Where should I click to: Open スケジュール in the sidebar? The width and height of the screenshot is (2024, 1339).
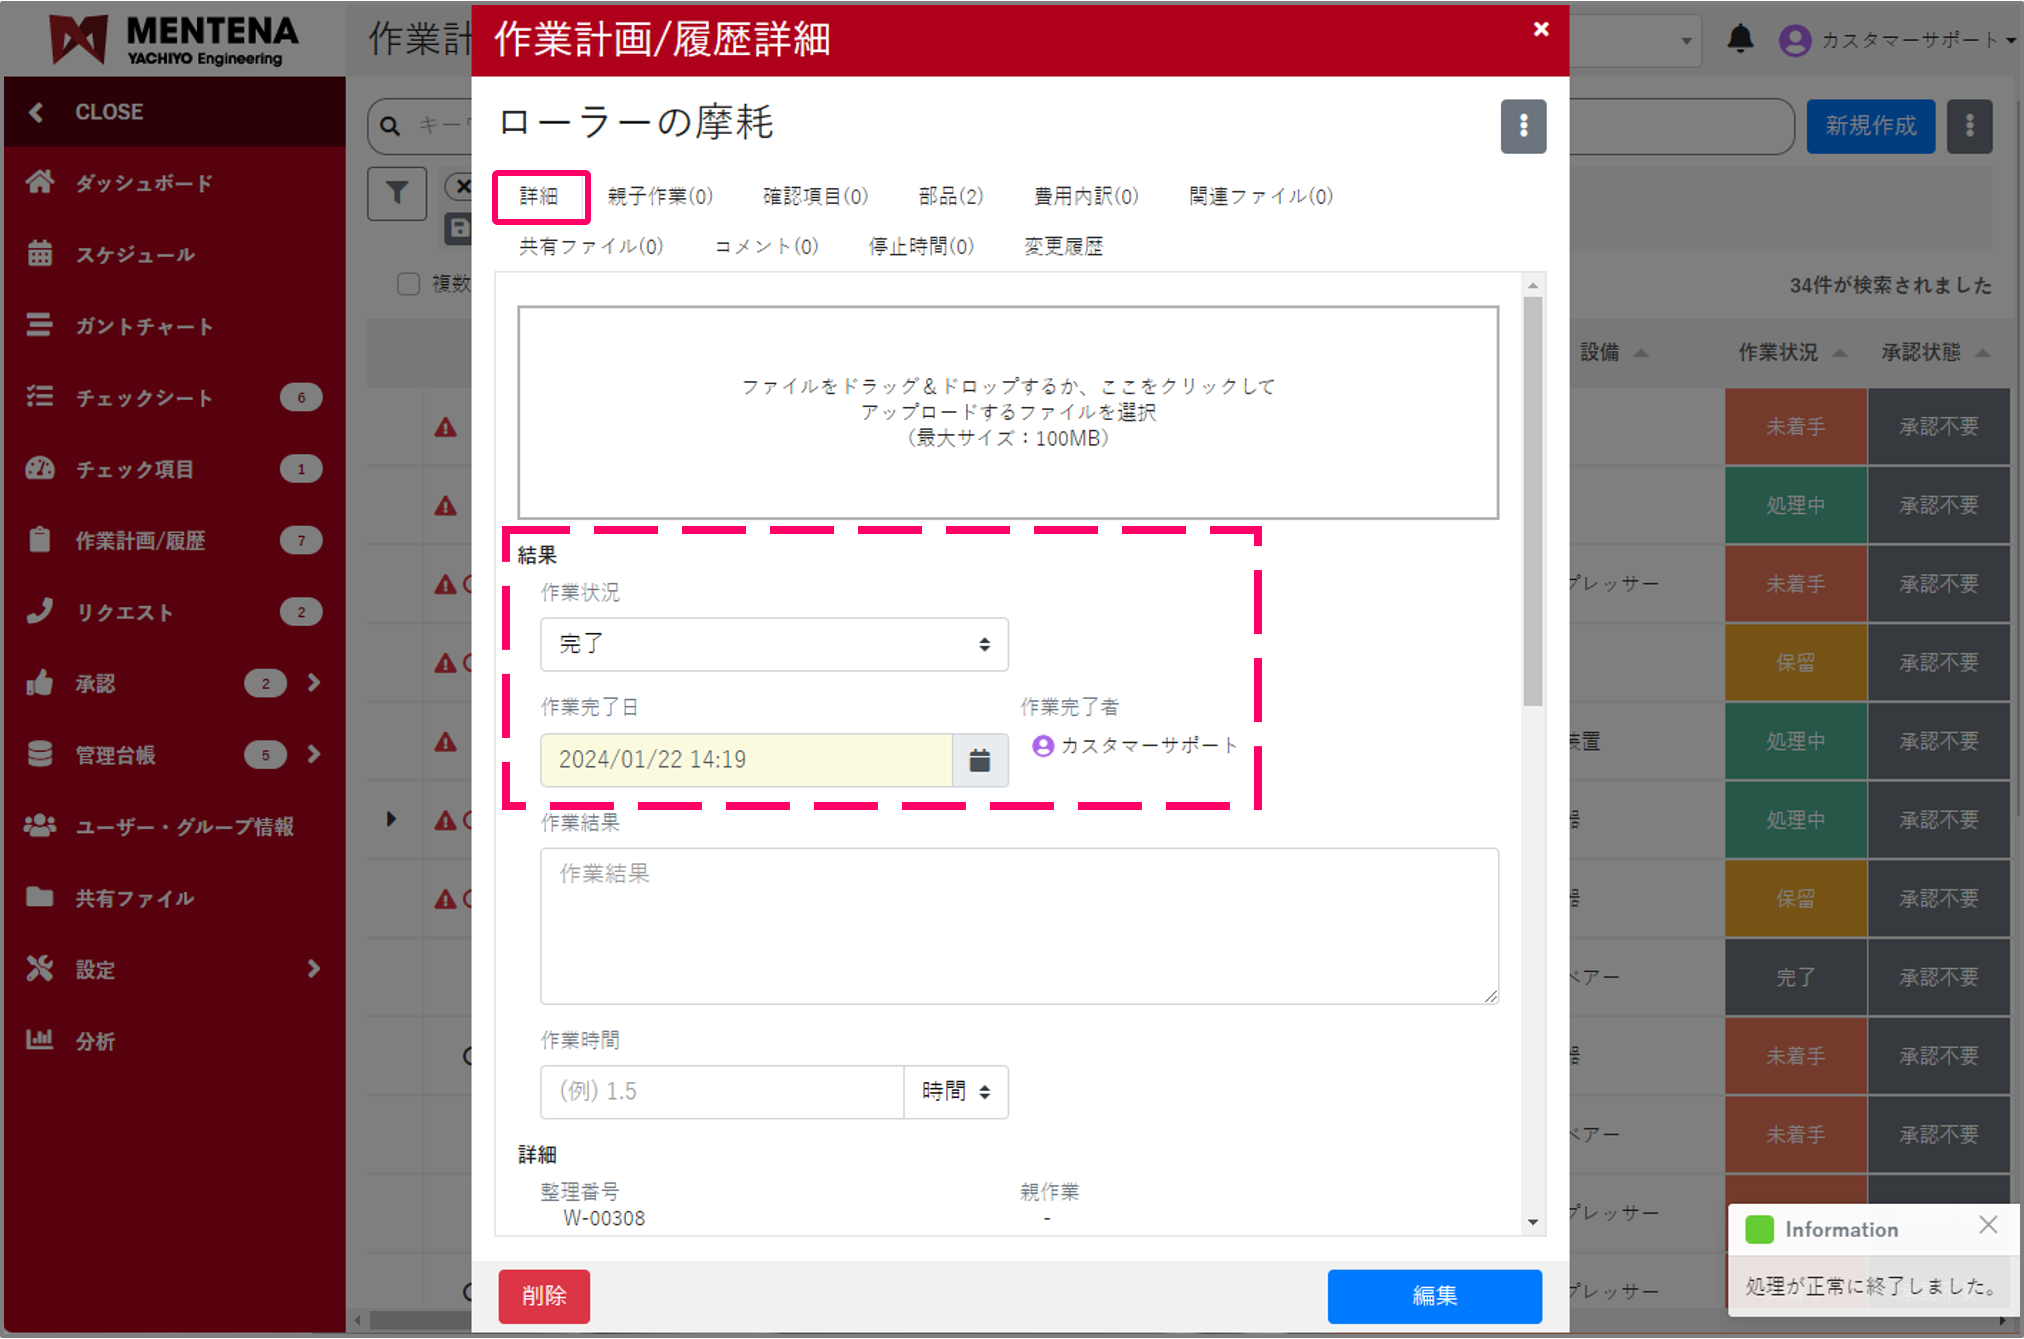[135, 255]
